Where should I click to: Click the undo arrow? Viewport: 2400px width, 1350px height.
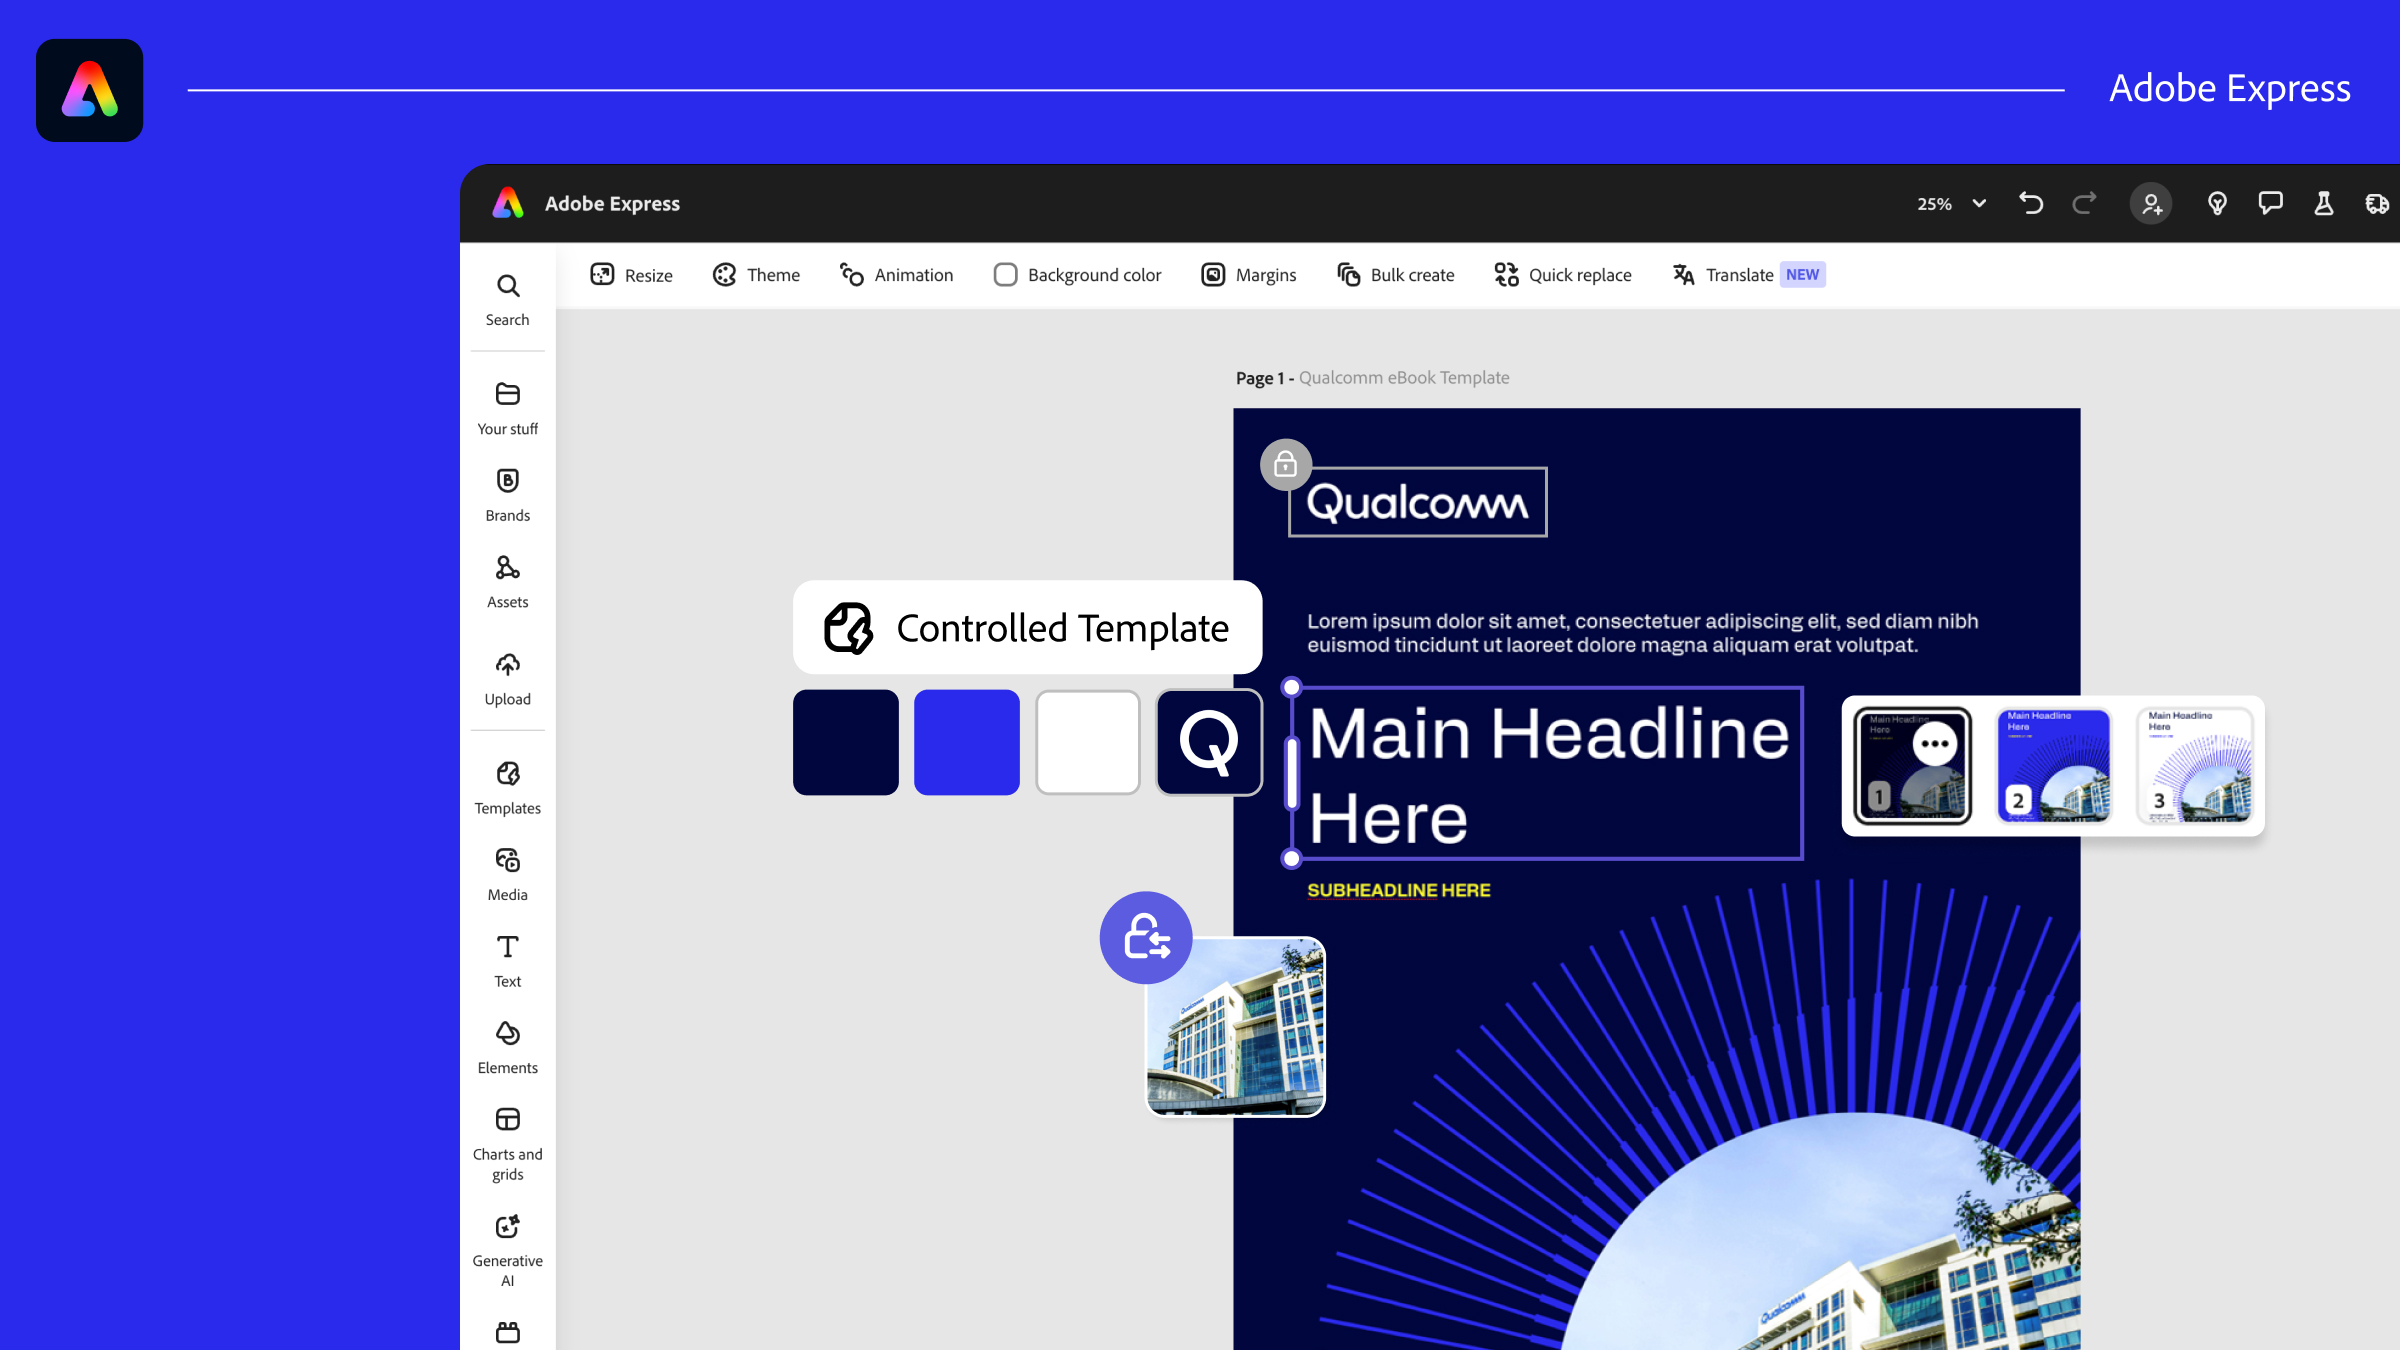[2031, 203]
